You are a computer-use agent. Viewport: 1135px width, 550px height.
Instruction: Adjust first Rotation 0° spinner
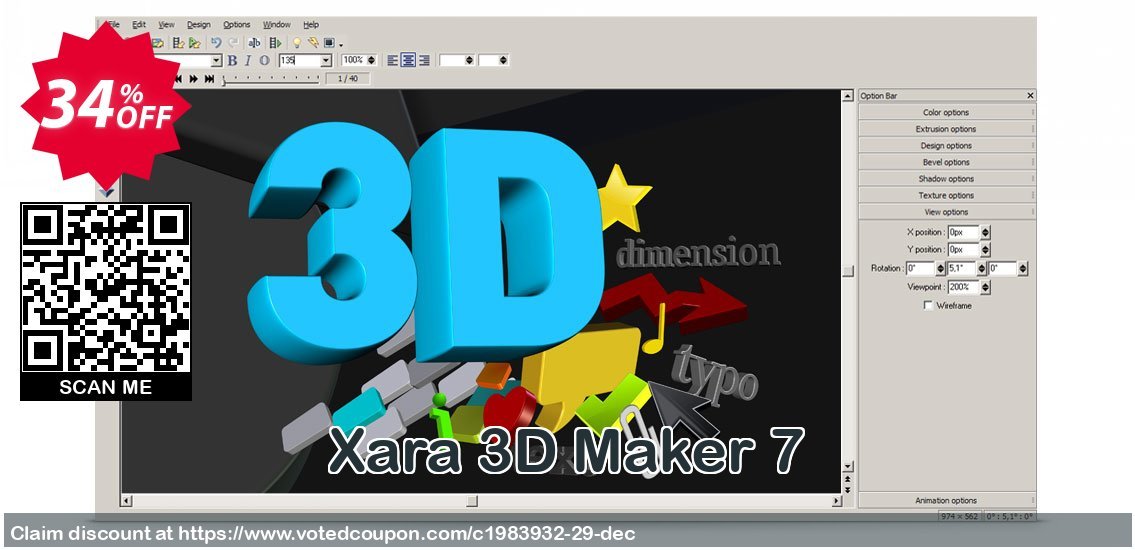[x=940, y=268]
